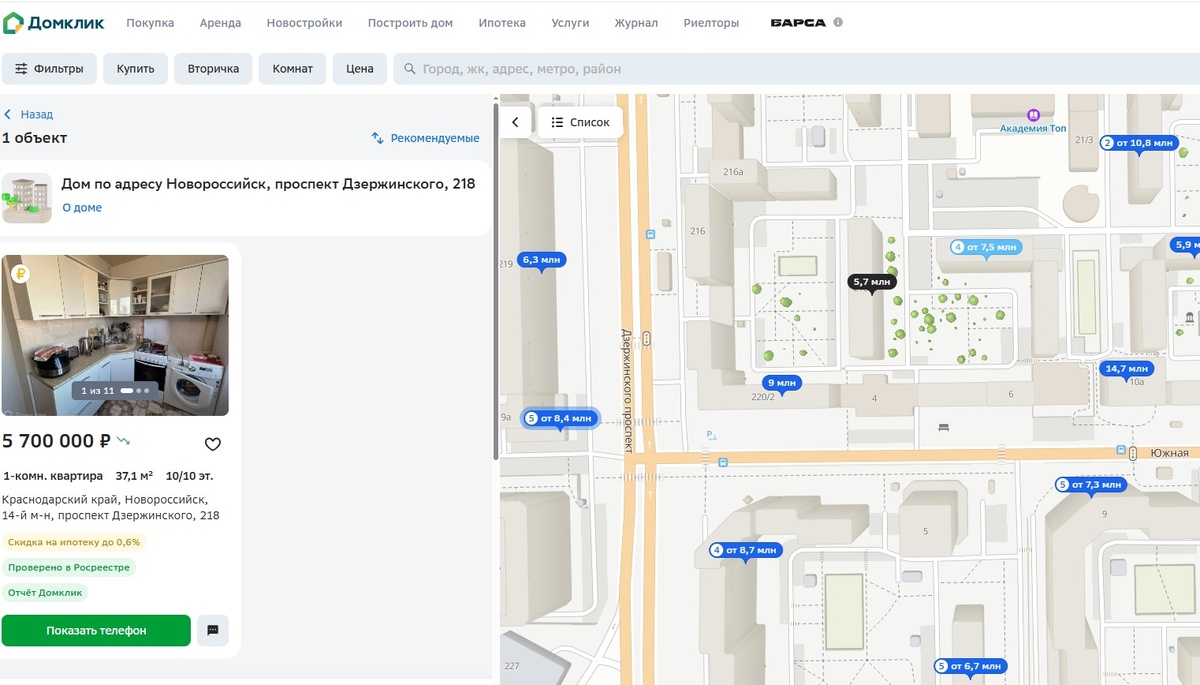Image resolution: width=1200 pixels, height=685 pixels.
Task: Select the 5,7 млн map marker
Action: (872, 283)
